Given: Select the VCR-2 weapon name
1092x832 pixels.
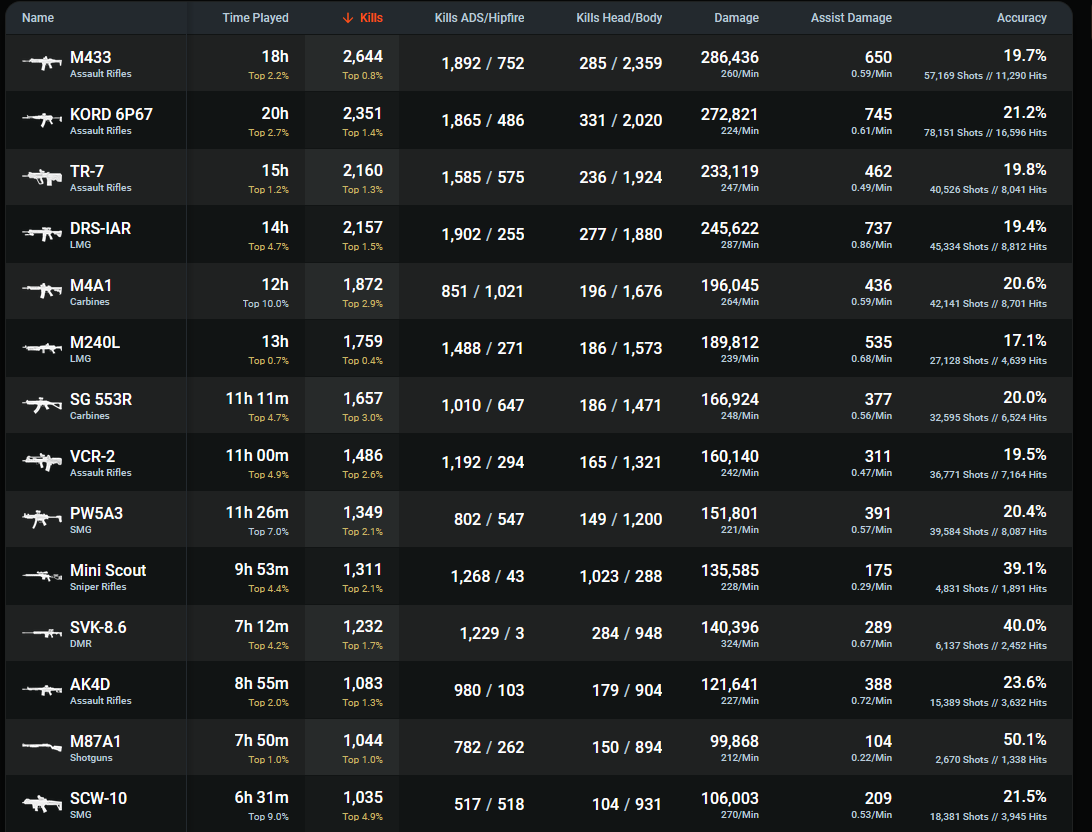Looking at the screenshot, I should coord(93,457).
